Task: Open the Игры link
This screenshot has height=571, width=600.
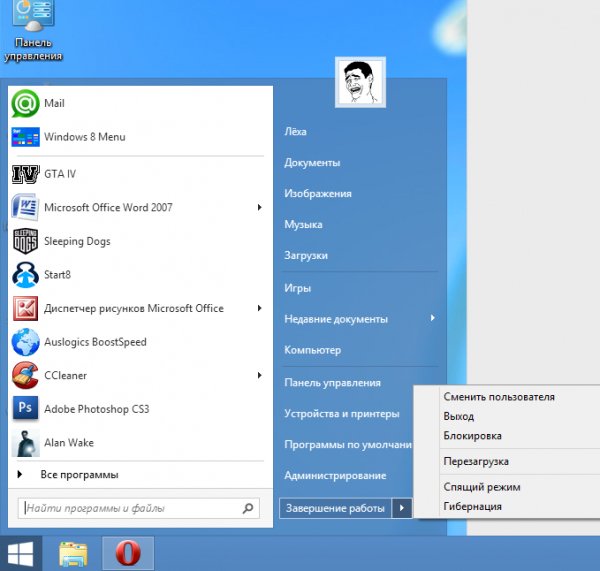Action: click(297, 288)
